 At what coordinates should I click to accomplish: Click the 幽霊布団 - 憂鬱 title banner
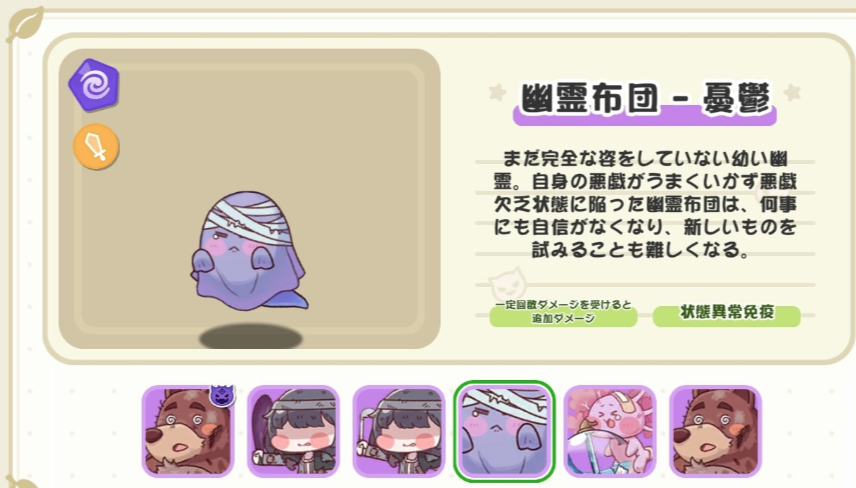[x=645, y=102]
